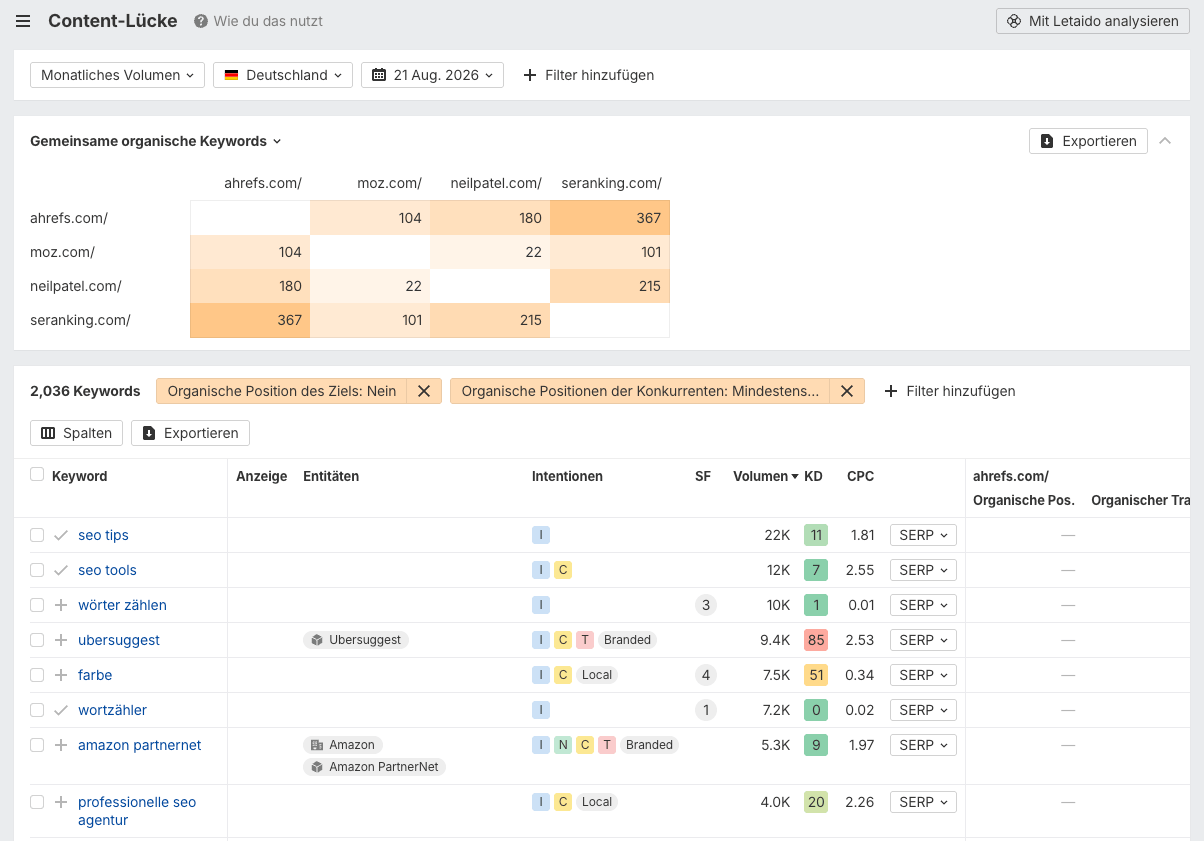Open the hamburger navigation menu
Image resolution: width=1204 pixels, height=841 pixels.
[23, 21]
